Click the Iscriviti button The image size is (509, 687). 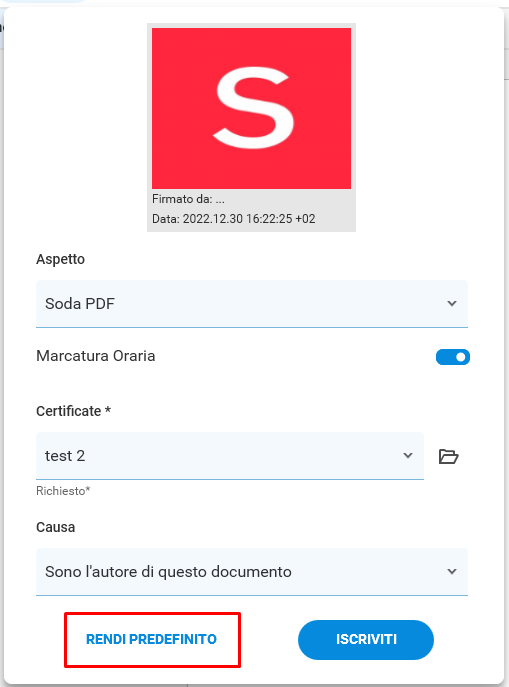pyautogui.click(x=366, y=640)
